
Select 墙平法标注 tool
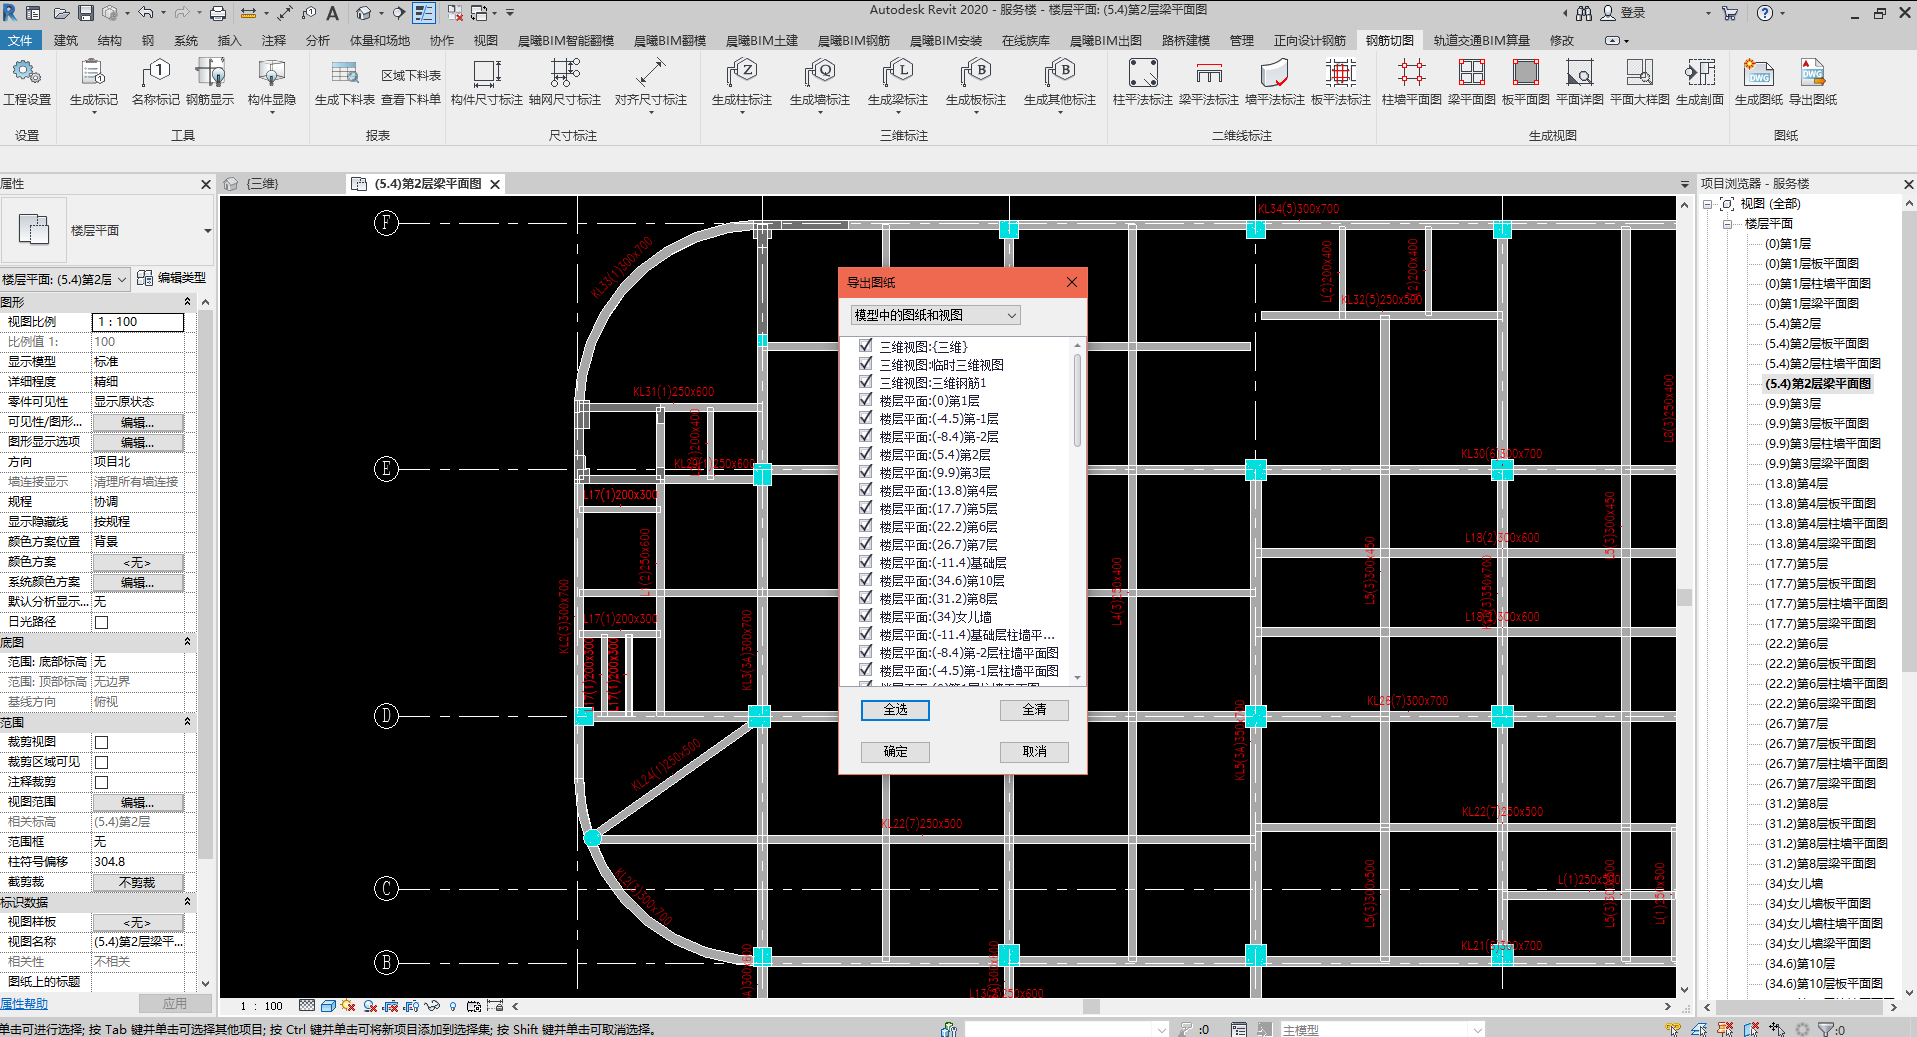pyautogui.click(x=1275, y=81)
